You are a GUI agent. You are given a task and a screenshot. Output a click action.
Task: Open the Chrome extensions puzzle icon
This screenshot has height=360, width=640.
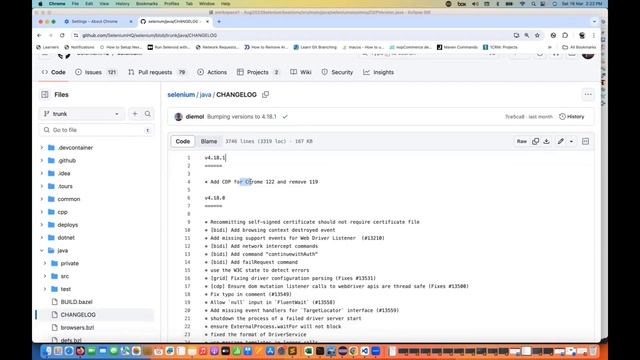[x=565, y=36]
